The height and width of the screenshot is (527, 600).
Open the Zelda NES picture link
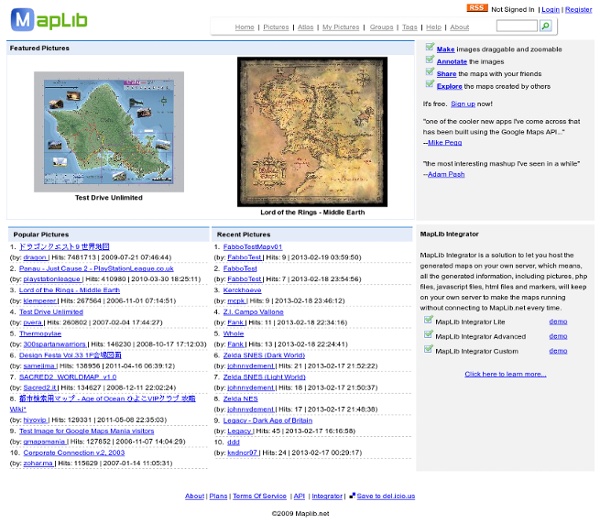(x=240, y=399)
